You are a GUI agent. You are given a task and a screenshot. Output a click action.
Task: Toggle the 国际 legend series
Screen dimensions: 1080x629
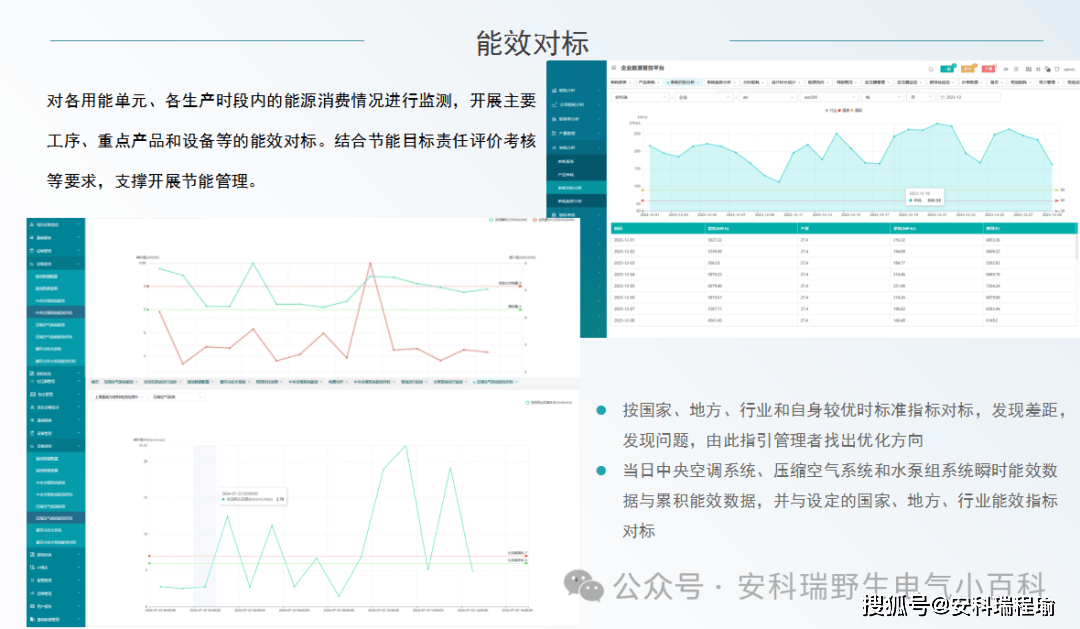[856, 110]
